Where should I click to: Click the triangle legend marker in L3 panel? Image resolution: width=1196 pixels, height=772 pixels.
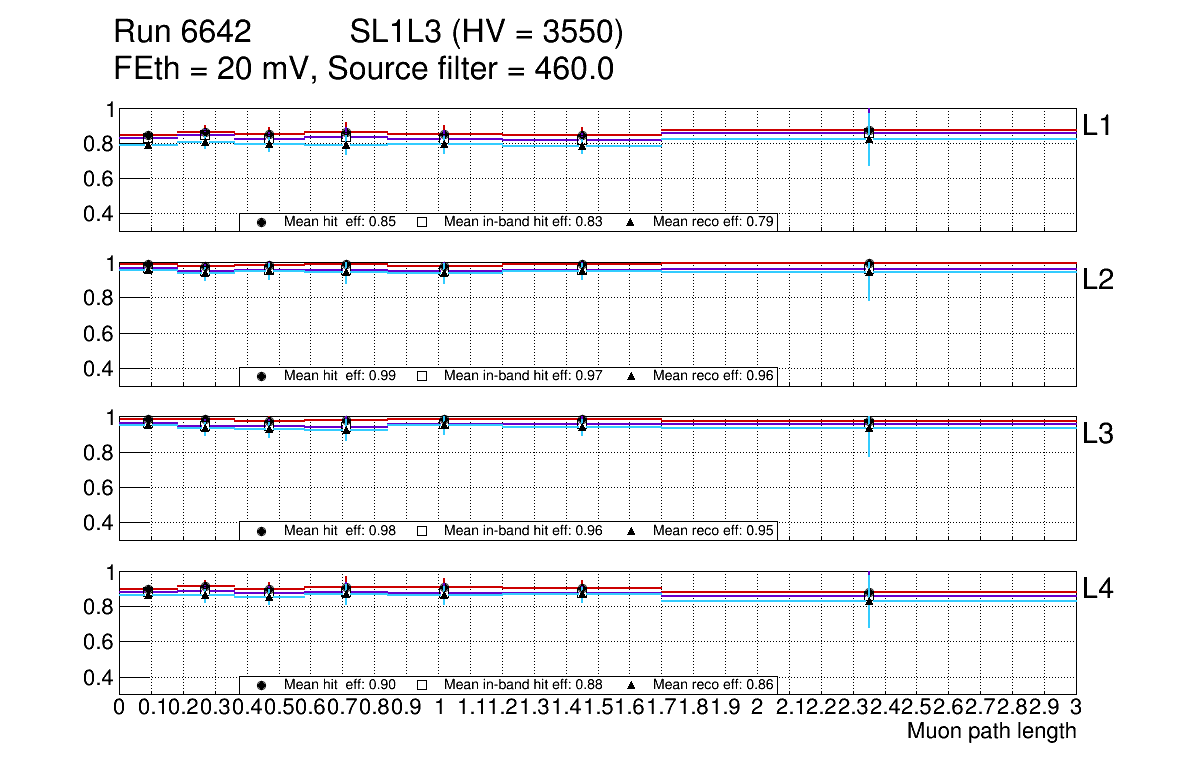[631, 531]
